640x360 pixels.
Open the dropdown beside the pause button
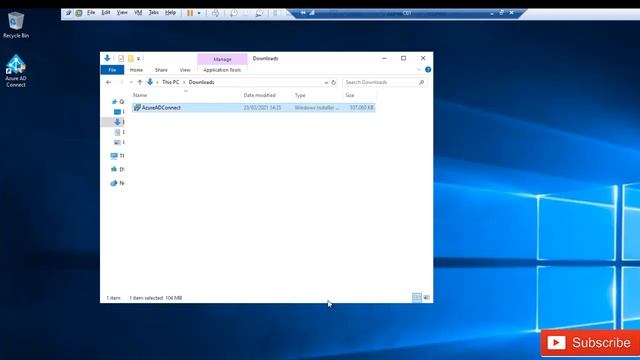coord(199,13)
